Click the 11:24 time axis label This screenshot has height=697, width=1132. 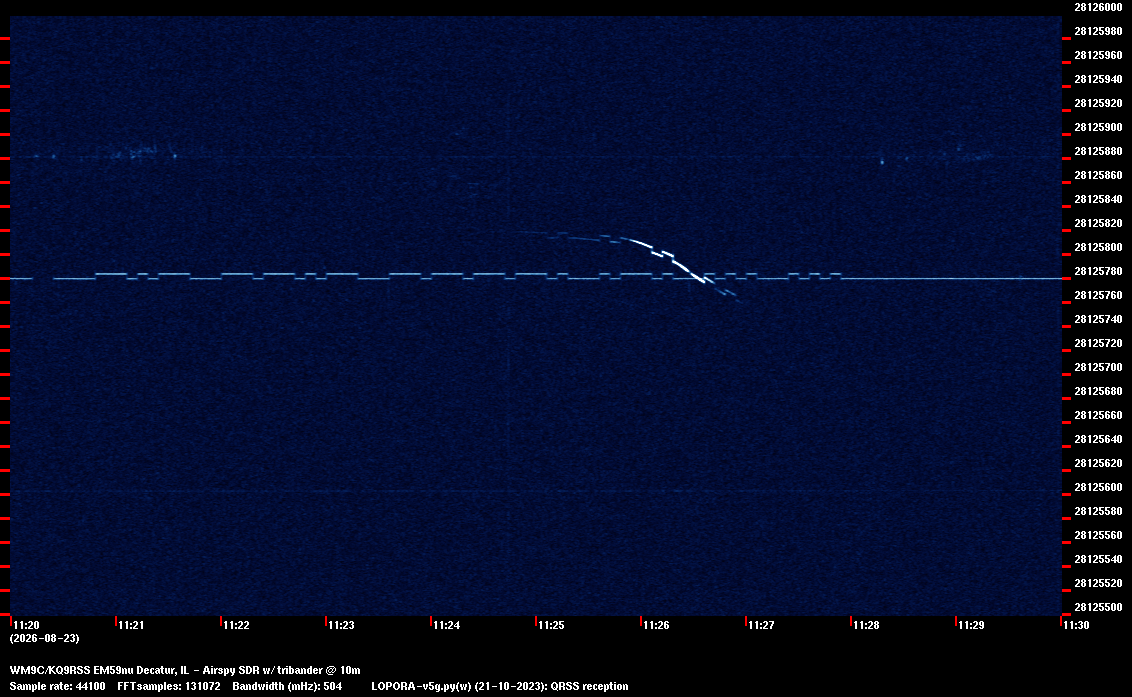point(447,625)
